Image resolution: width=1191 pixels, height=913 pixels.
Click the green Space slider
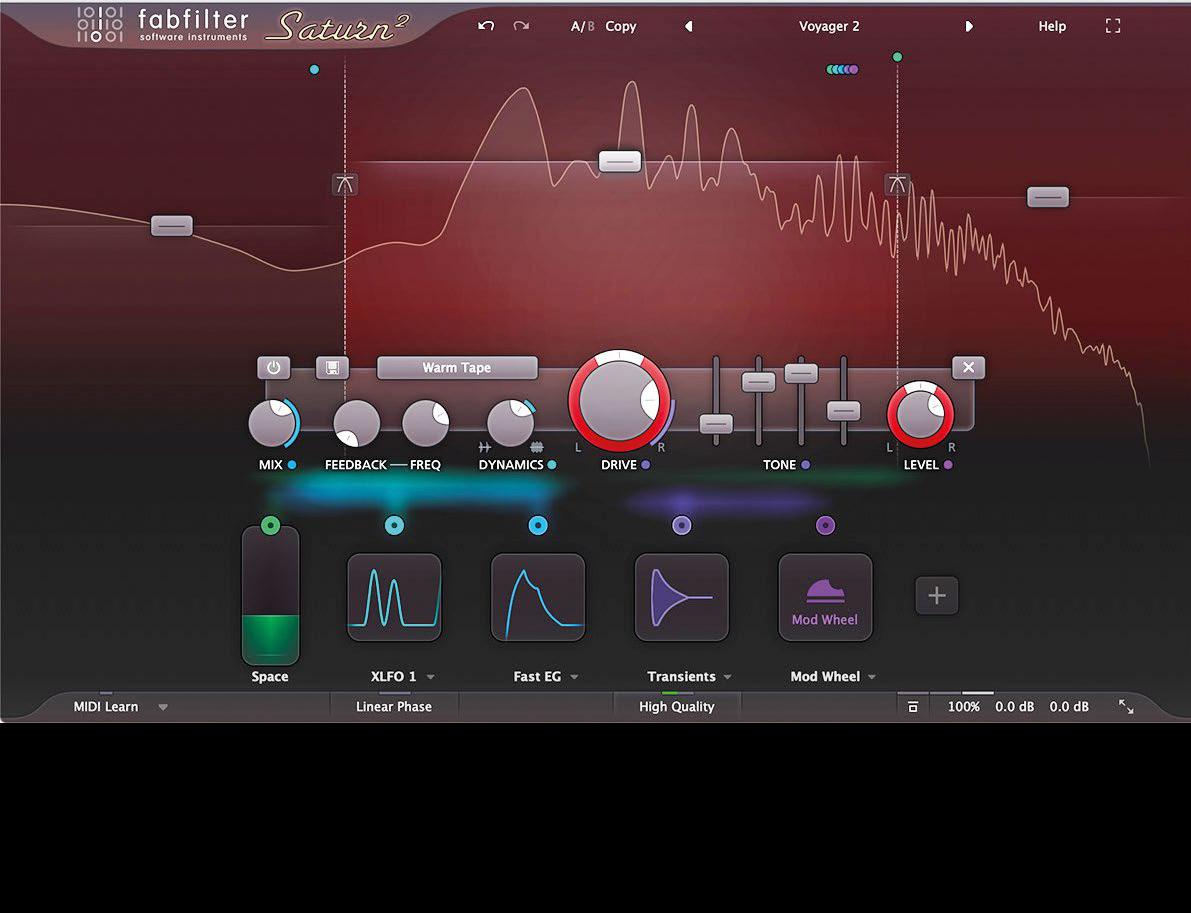coord(270,596)
